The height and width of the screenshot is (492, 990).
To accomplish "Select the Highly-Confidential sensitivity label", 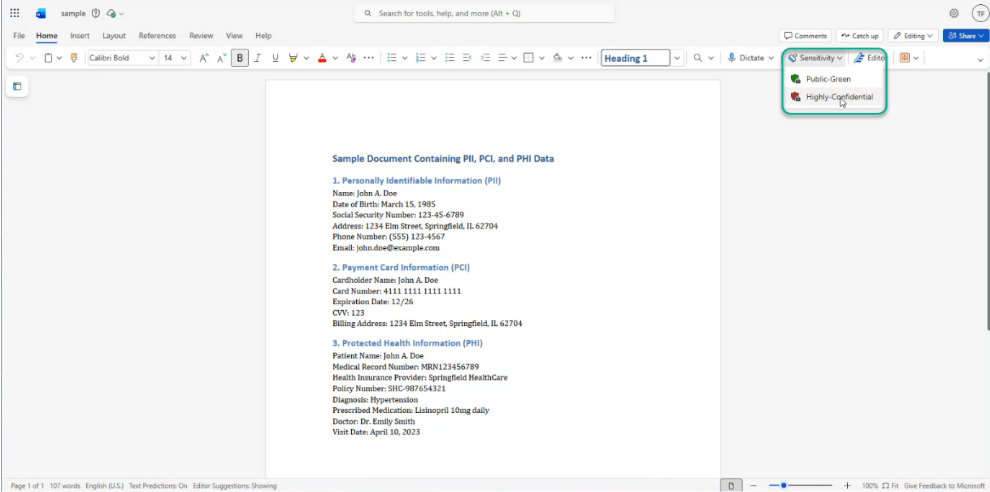I will point(838,97).
